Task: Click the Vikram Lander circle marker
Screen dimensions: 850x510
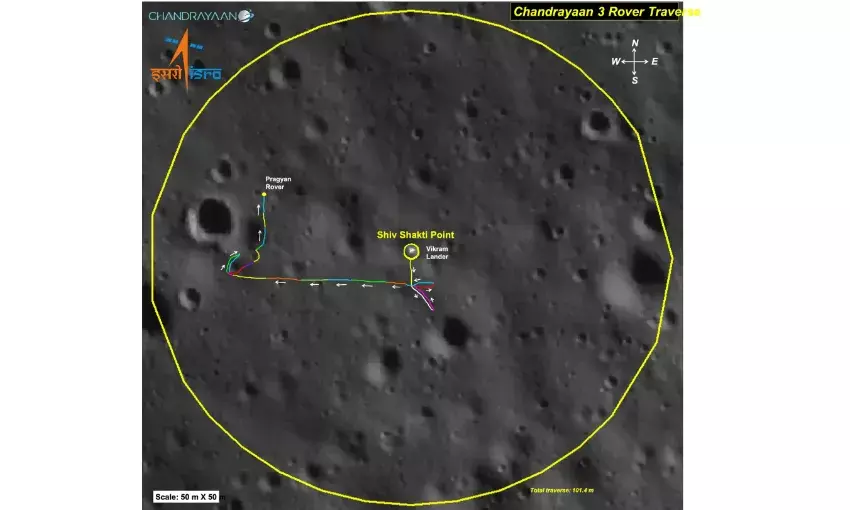Action: pyautogui.click(x=410, y=251)
